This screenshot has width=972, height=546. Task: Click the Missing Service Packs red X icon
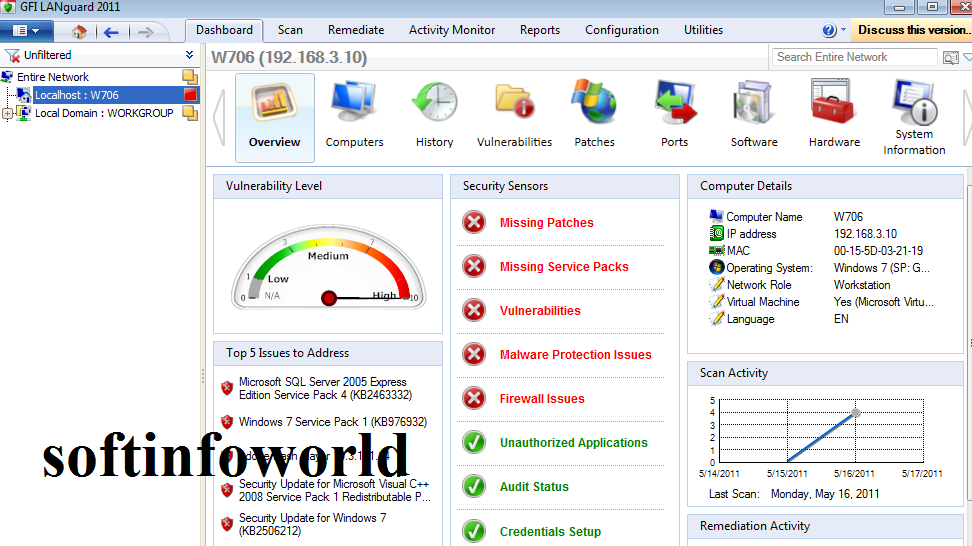474,266
